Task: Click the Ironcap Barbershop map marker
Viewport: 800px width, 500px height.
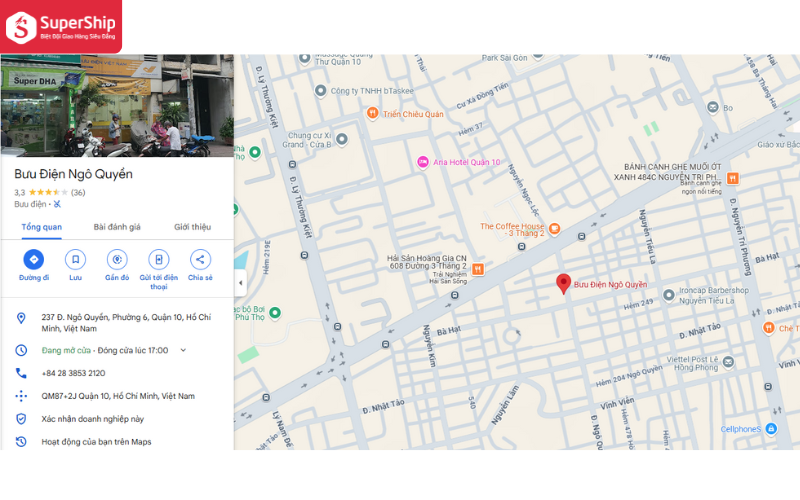Action: [668, 295]
